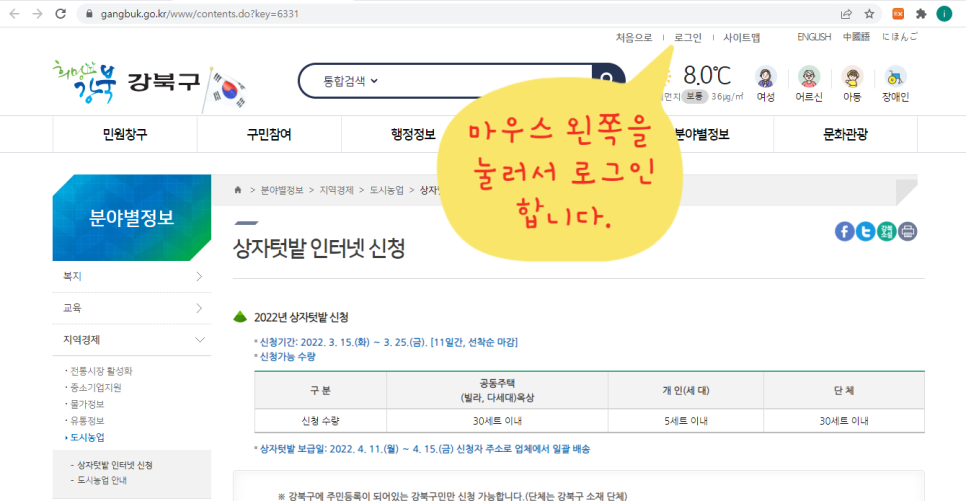Click the browser forward arrow
The image size is (966, 501).
tap(38, 14)
